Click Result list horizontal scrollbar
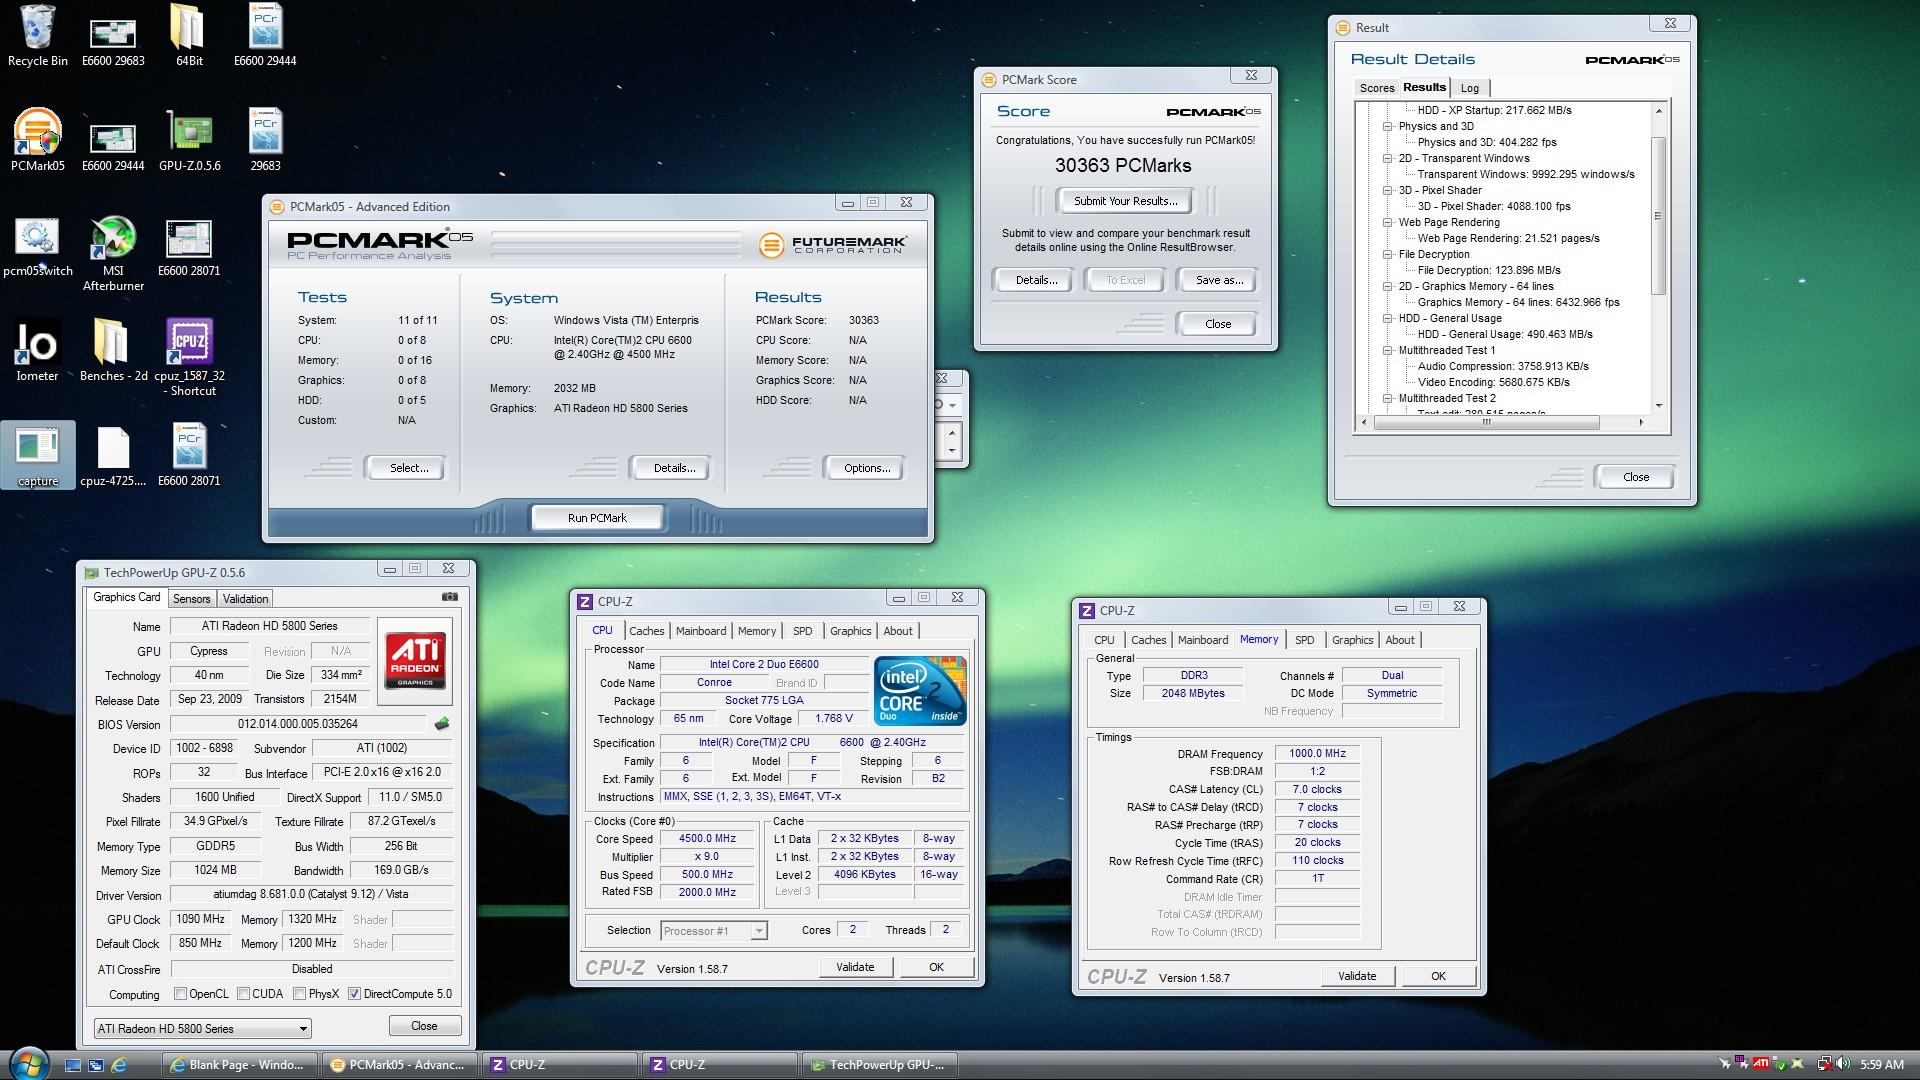The height and width of the screenshot is (1080, 1920). [1487, 422]
